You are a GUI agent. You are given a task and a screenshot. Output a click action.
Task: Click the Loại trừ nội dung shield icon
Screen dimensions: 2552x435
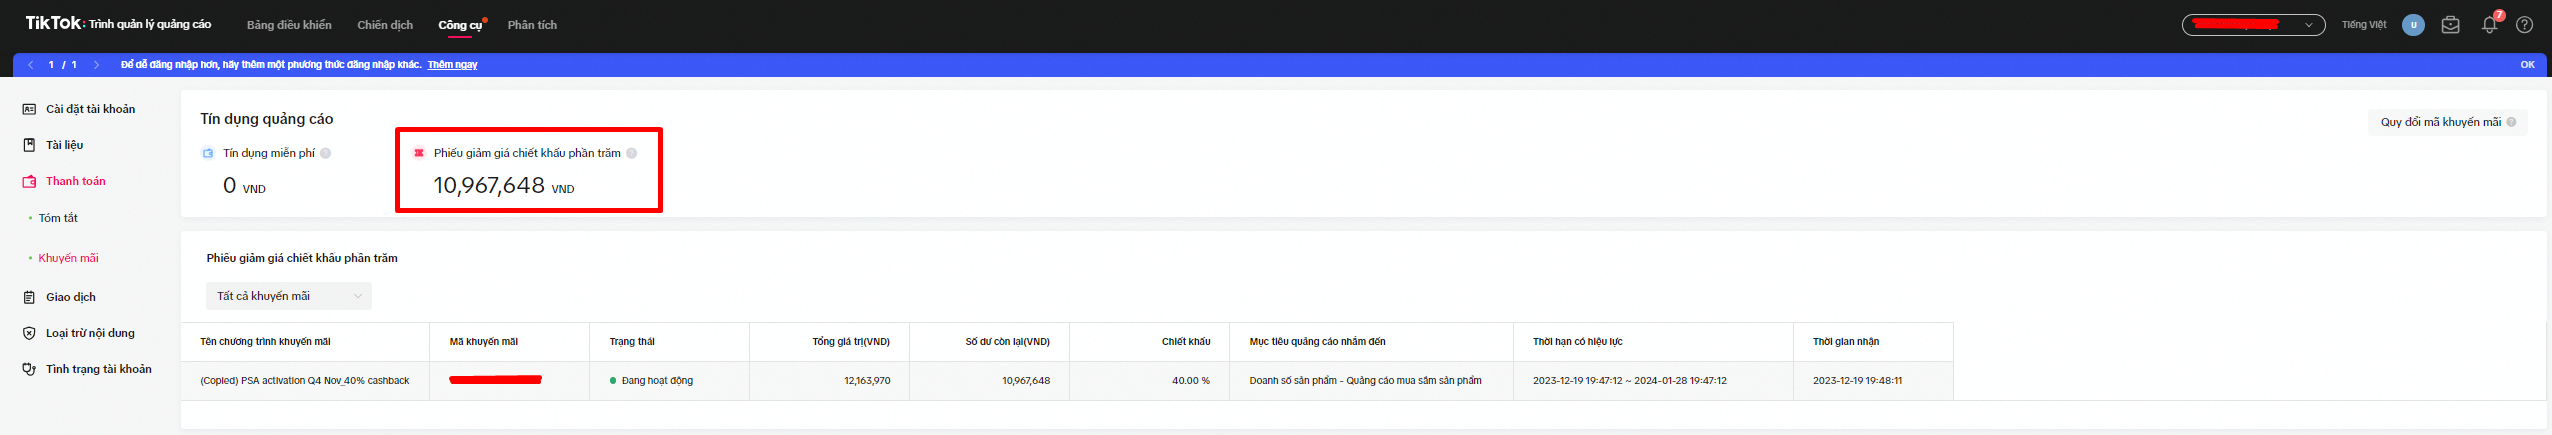(x=29, y=333)
